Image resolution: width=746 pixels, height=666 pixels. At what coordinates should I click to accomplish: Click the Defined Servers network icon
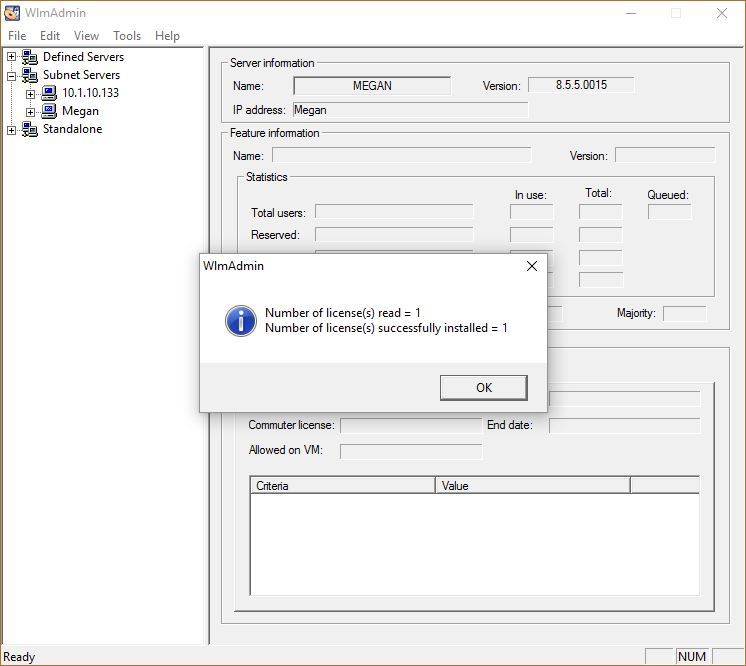[29, 57]
